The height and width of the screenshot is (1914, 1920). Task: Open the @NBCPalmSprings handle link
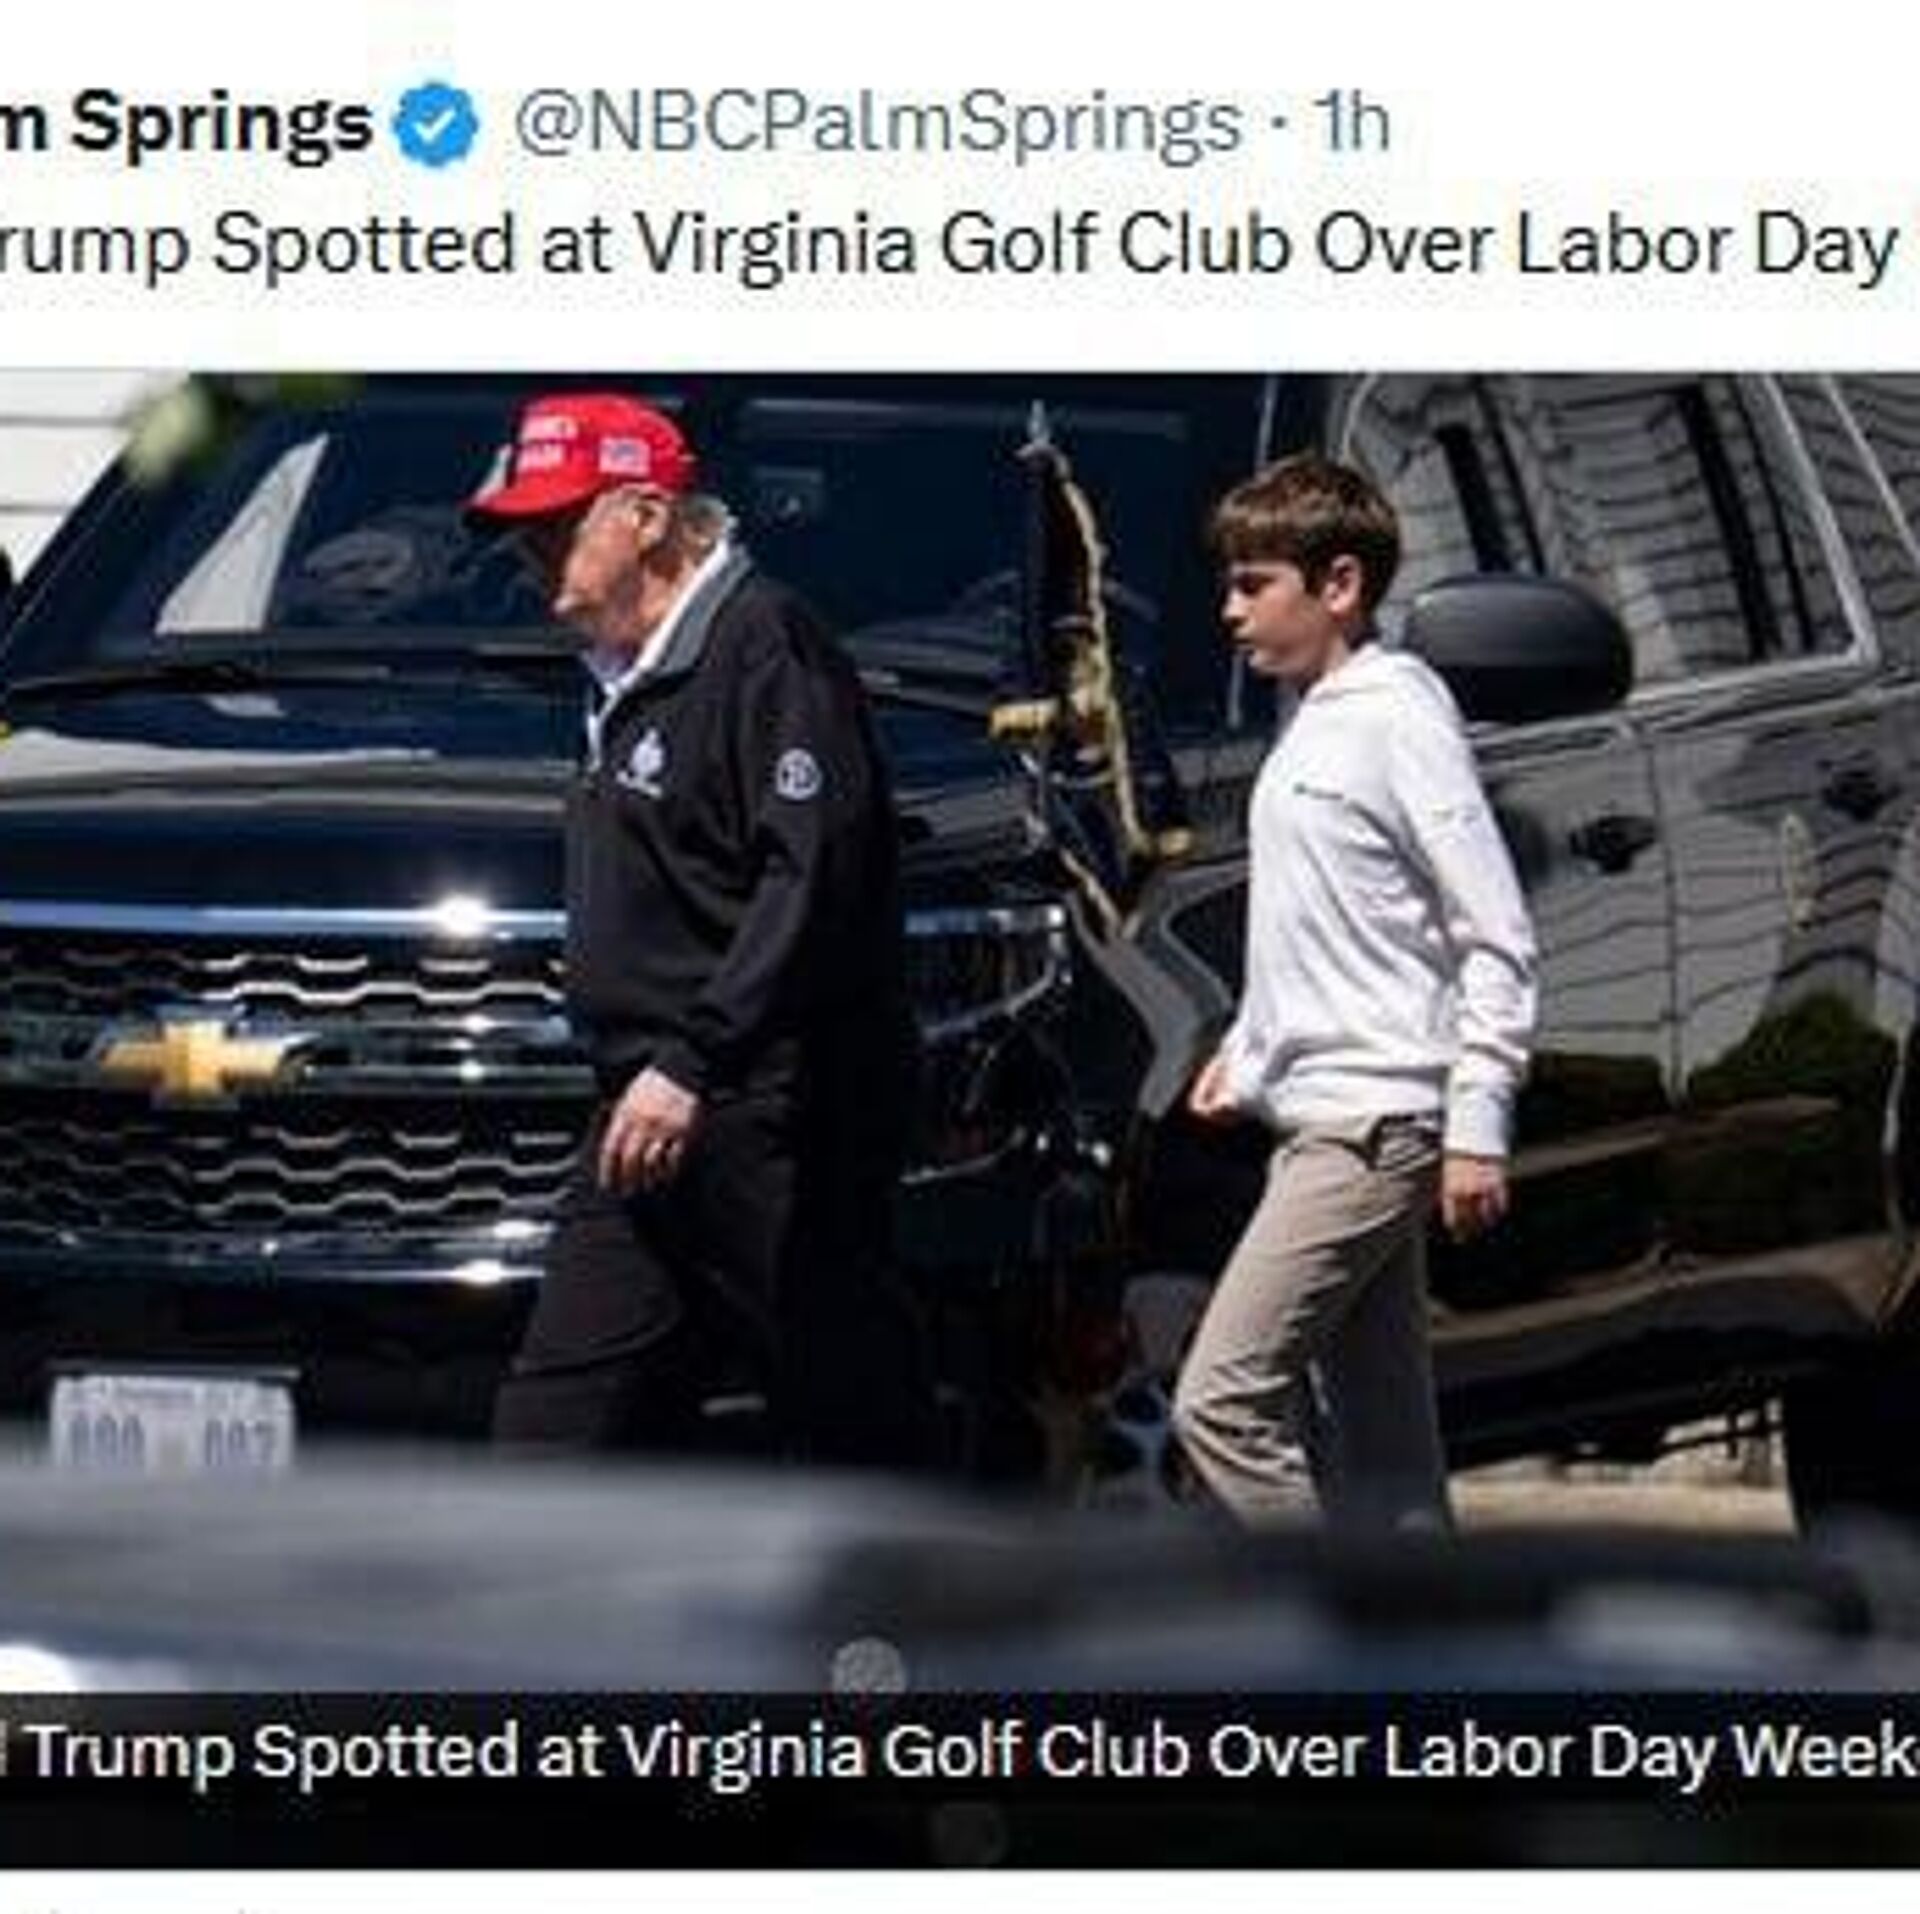click(x=876, y=124)
